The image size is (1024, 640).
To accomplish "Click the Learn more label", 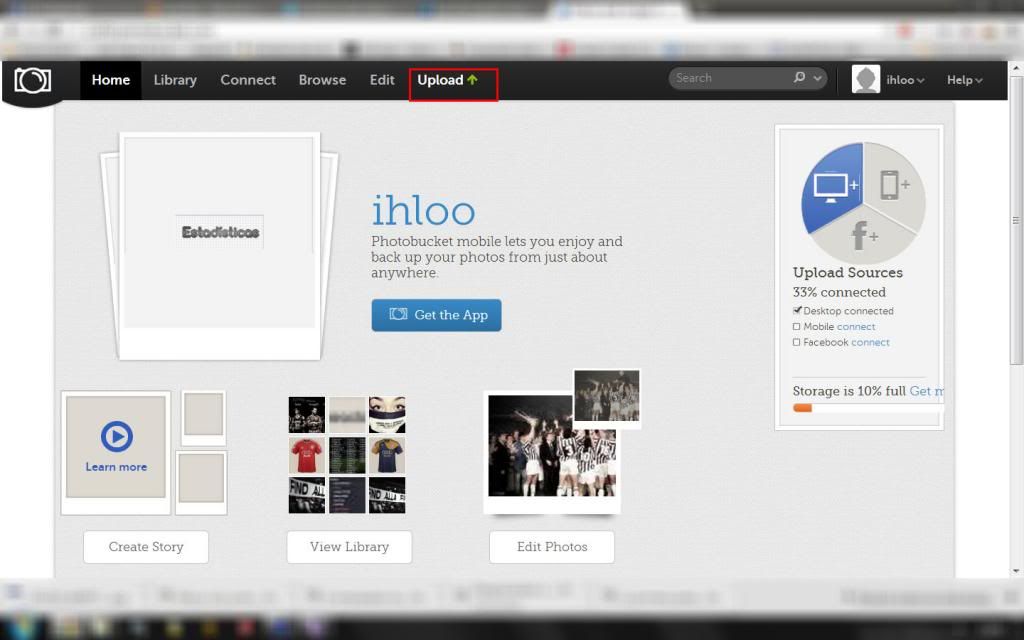I will tap(116, 467).
